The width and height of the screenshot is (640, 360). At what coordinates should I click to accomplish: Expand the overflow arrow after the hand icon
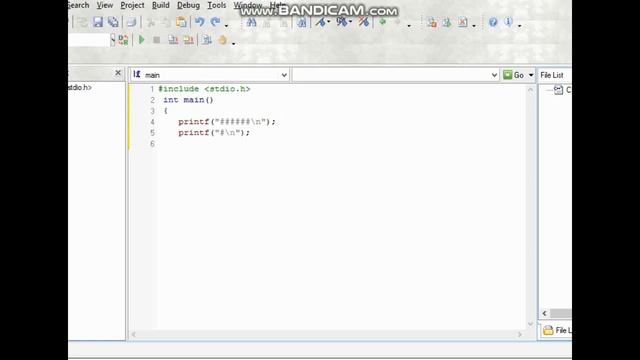[x=233, y=44]
